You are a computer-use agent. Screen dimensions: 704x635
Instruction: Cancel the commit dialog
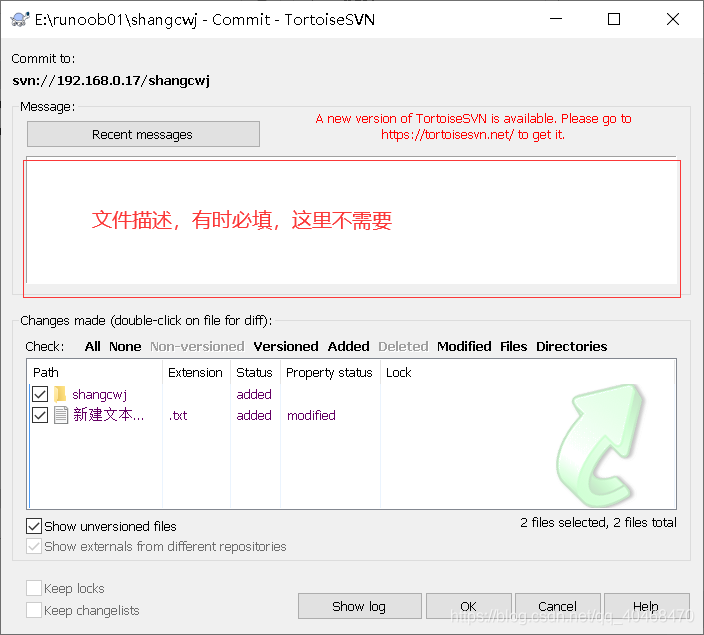(x=558, y=606)
